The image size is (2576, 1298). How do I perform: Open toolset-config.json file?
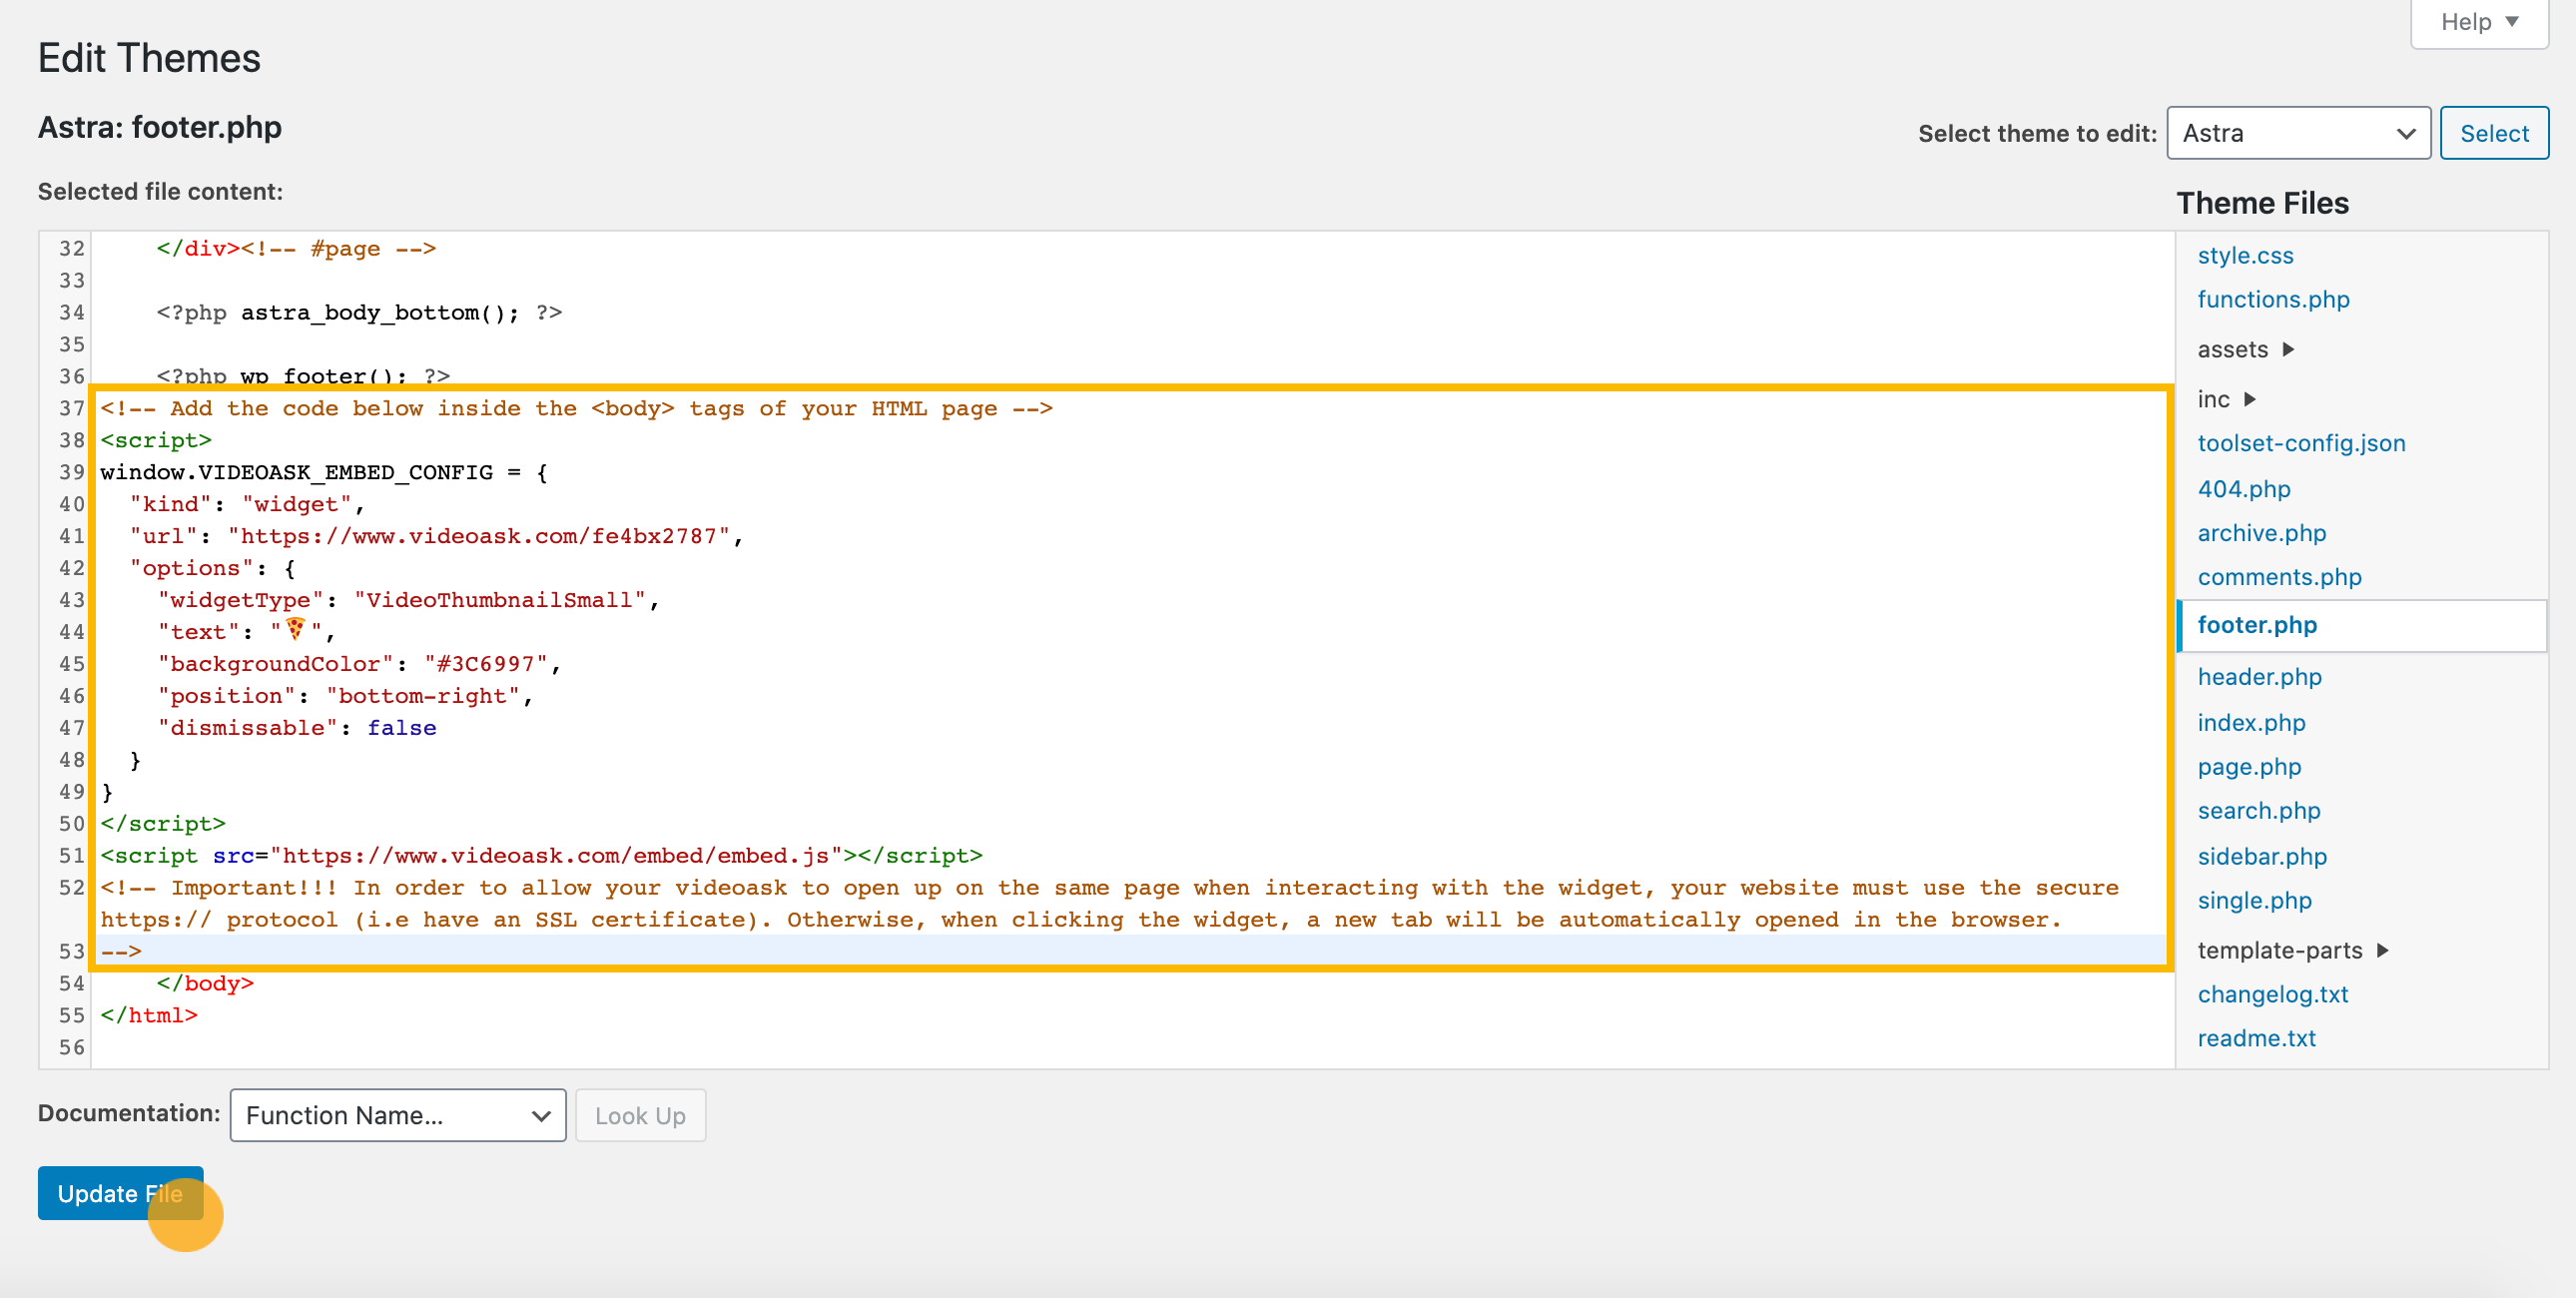click(x=2300, y=444)
